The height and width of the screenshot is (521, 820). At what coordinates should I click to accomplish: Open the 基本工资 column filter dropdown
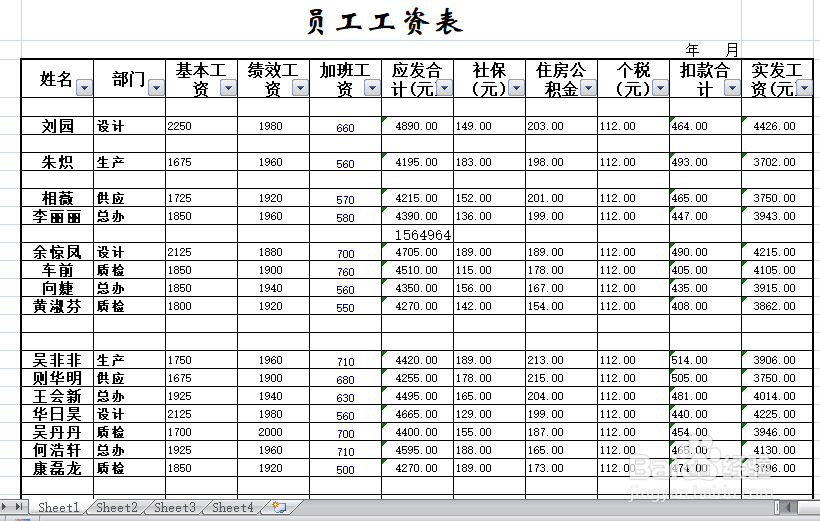click(x=229, y=87)
